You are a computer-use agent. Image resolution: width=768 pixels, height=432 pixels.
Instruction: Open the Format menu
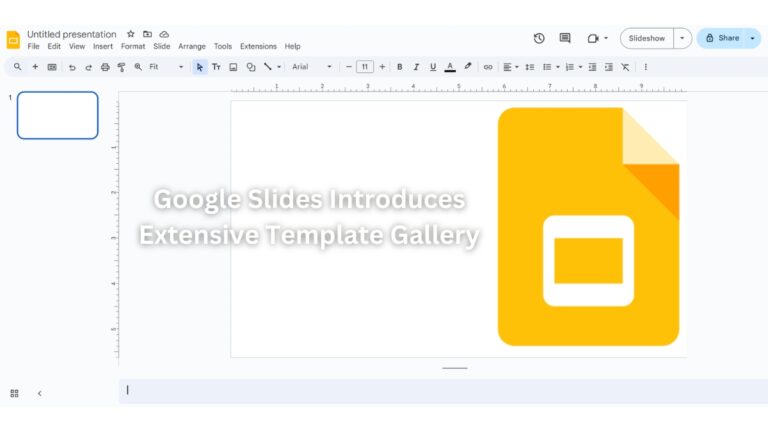(x=133, y=47)
